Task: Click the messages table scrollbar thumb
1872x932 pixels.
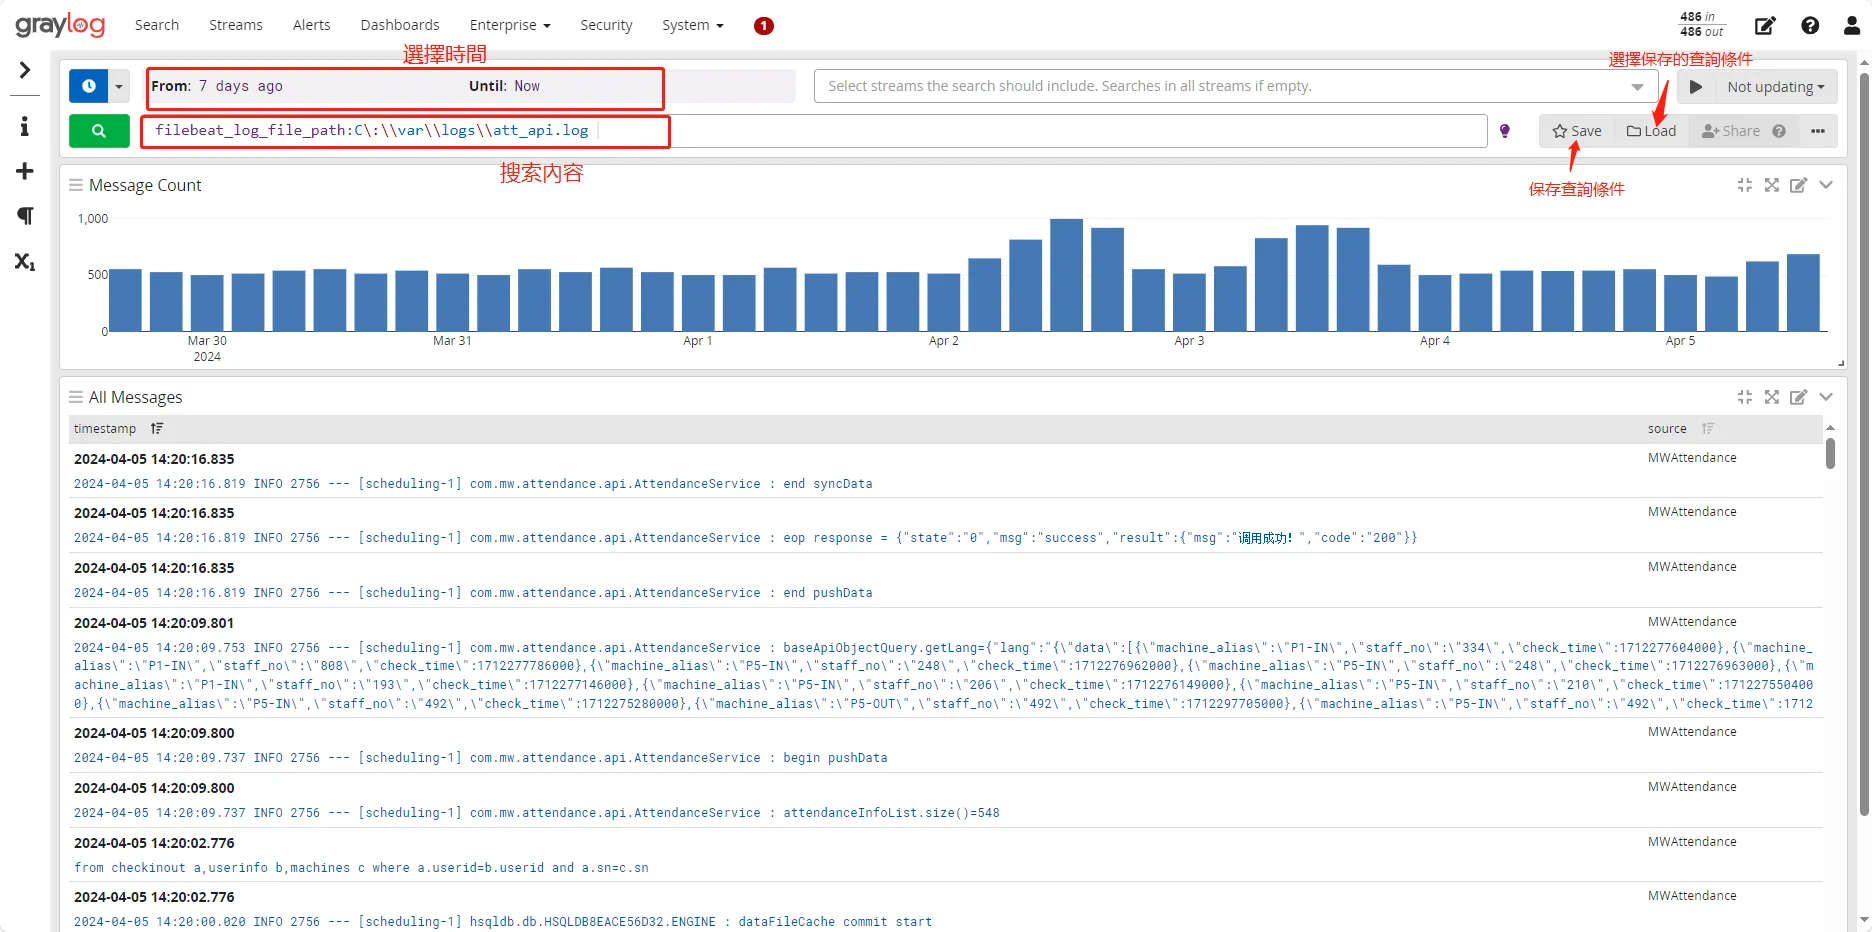Action: pos(1830,453)
